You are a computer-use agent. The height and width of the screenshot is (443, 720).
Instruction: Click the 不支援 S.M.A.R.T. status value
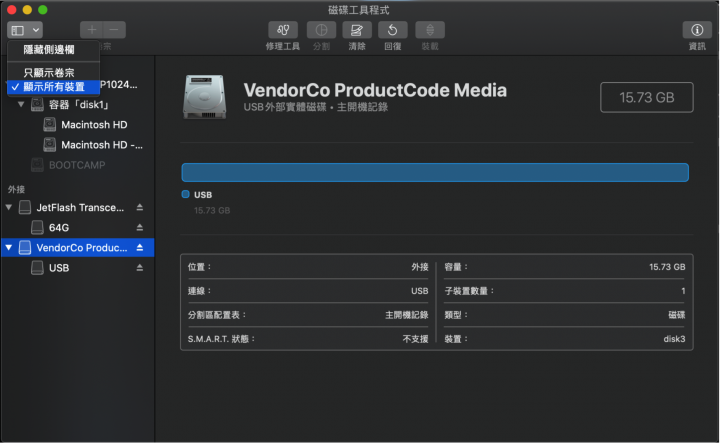coord(415,339)
